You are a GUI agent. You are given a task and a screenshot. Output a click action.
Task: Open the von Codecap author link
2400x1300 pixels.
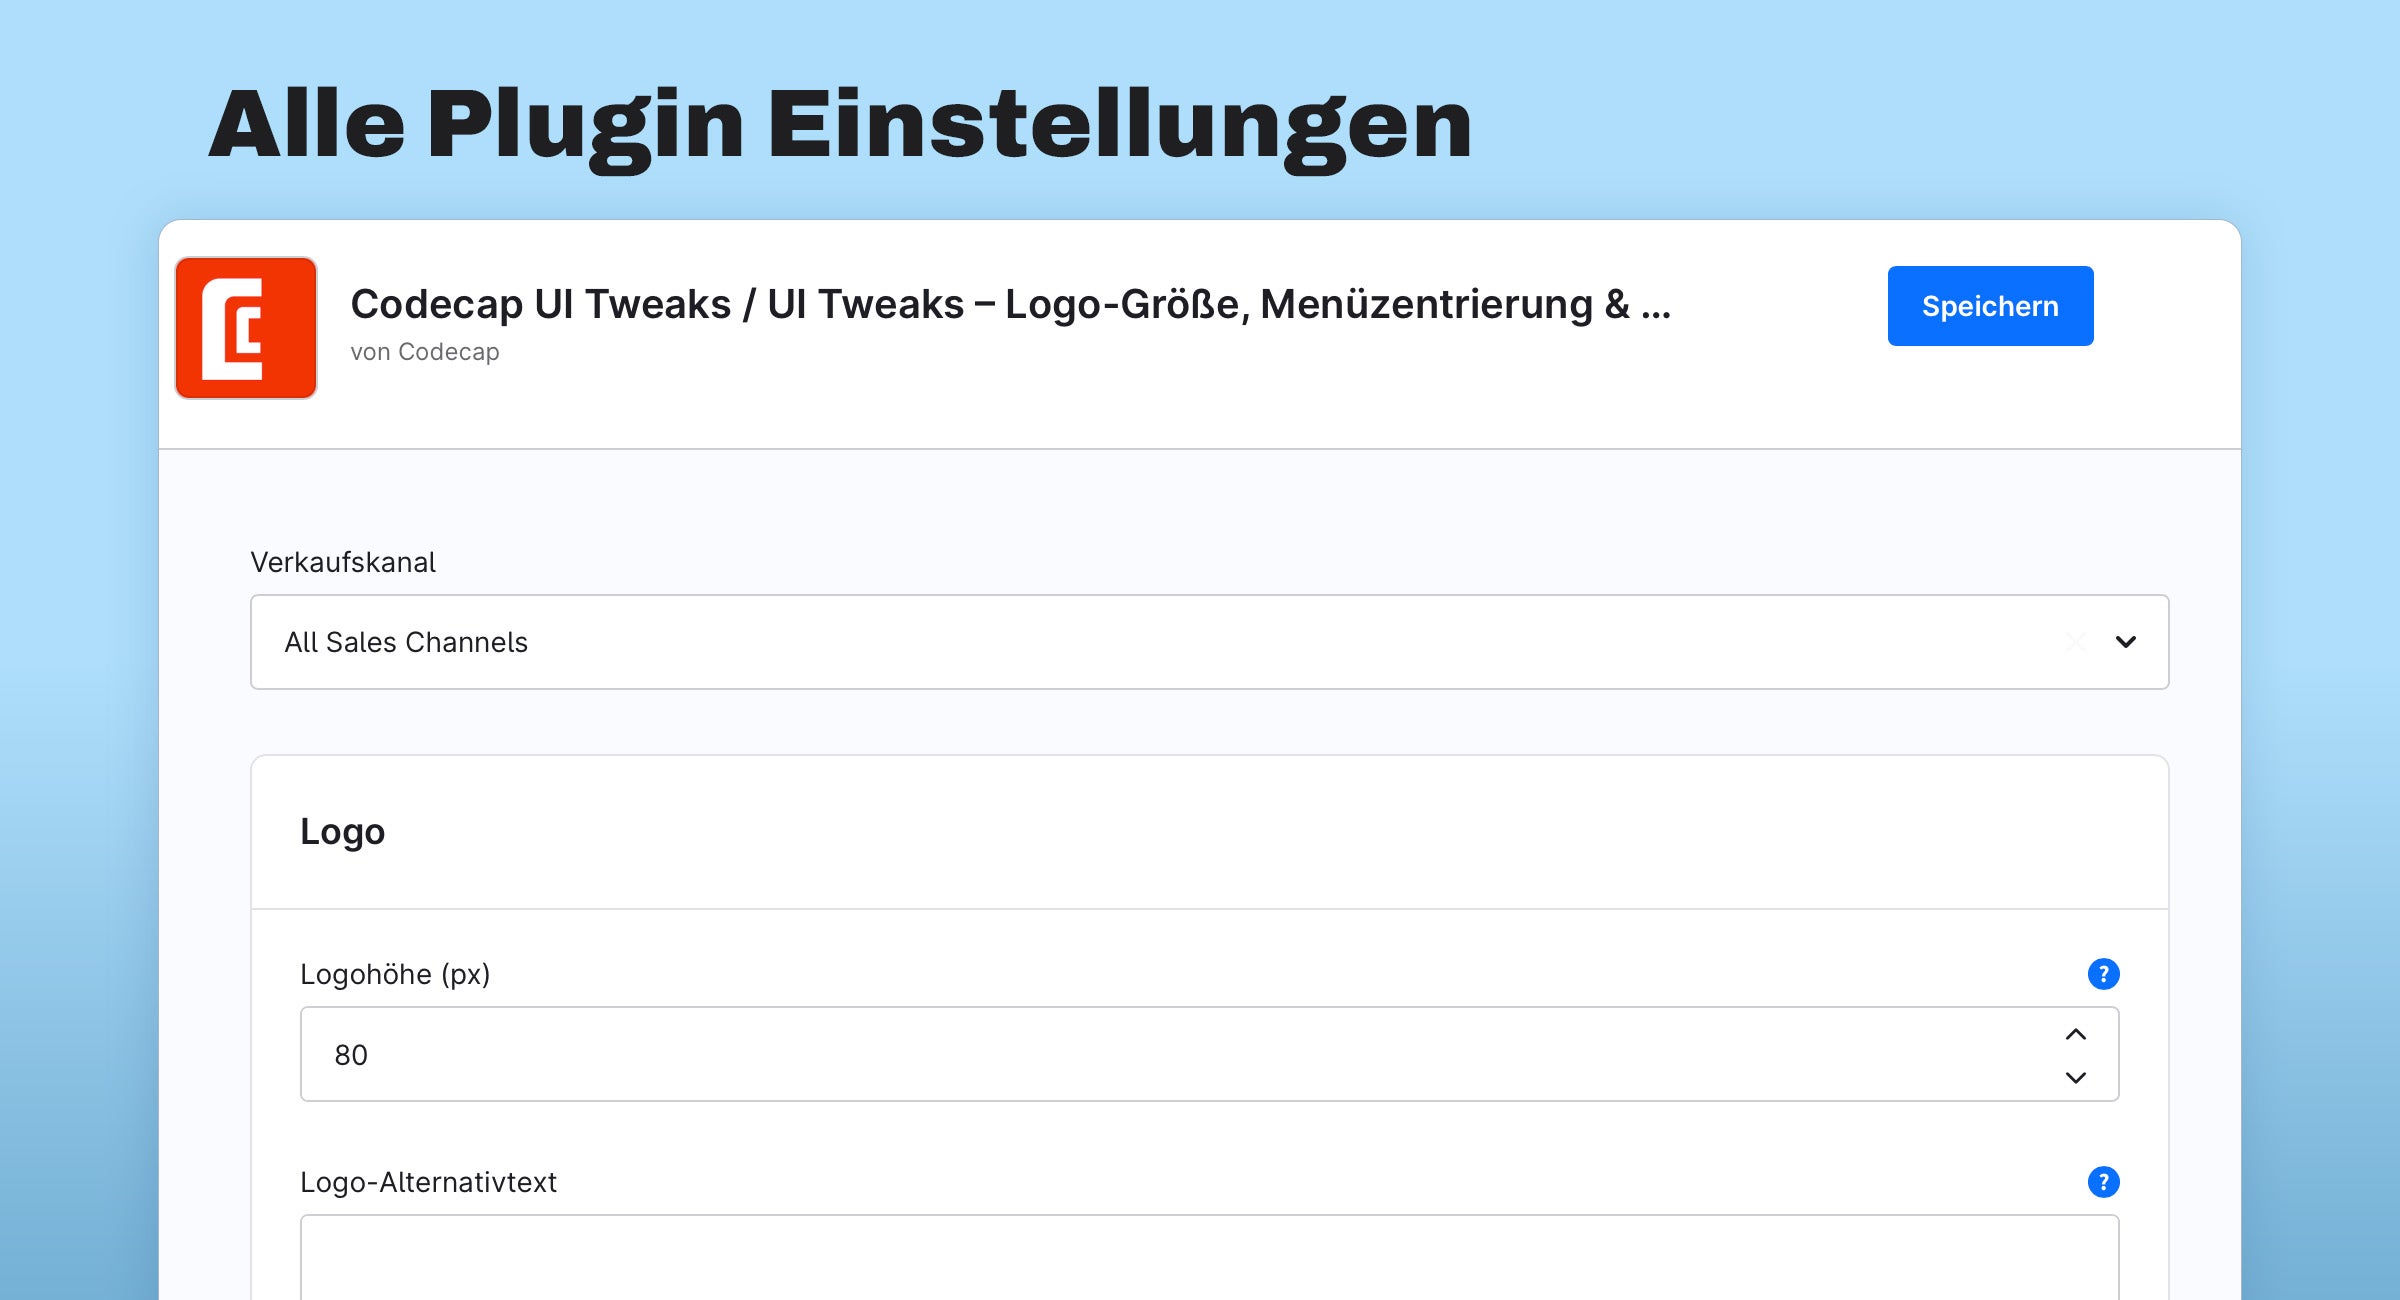[425, 352]
